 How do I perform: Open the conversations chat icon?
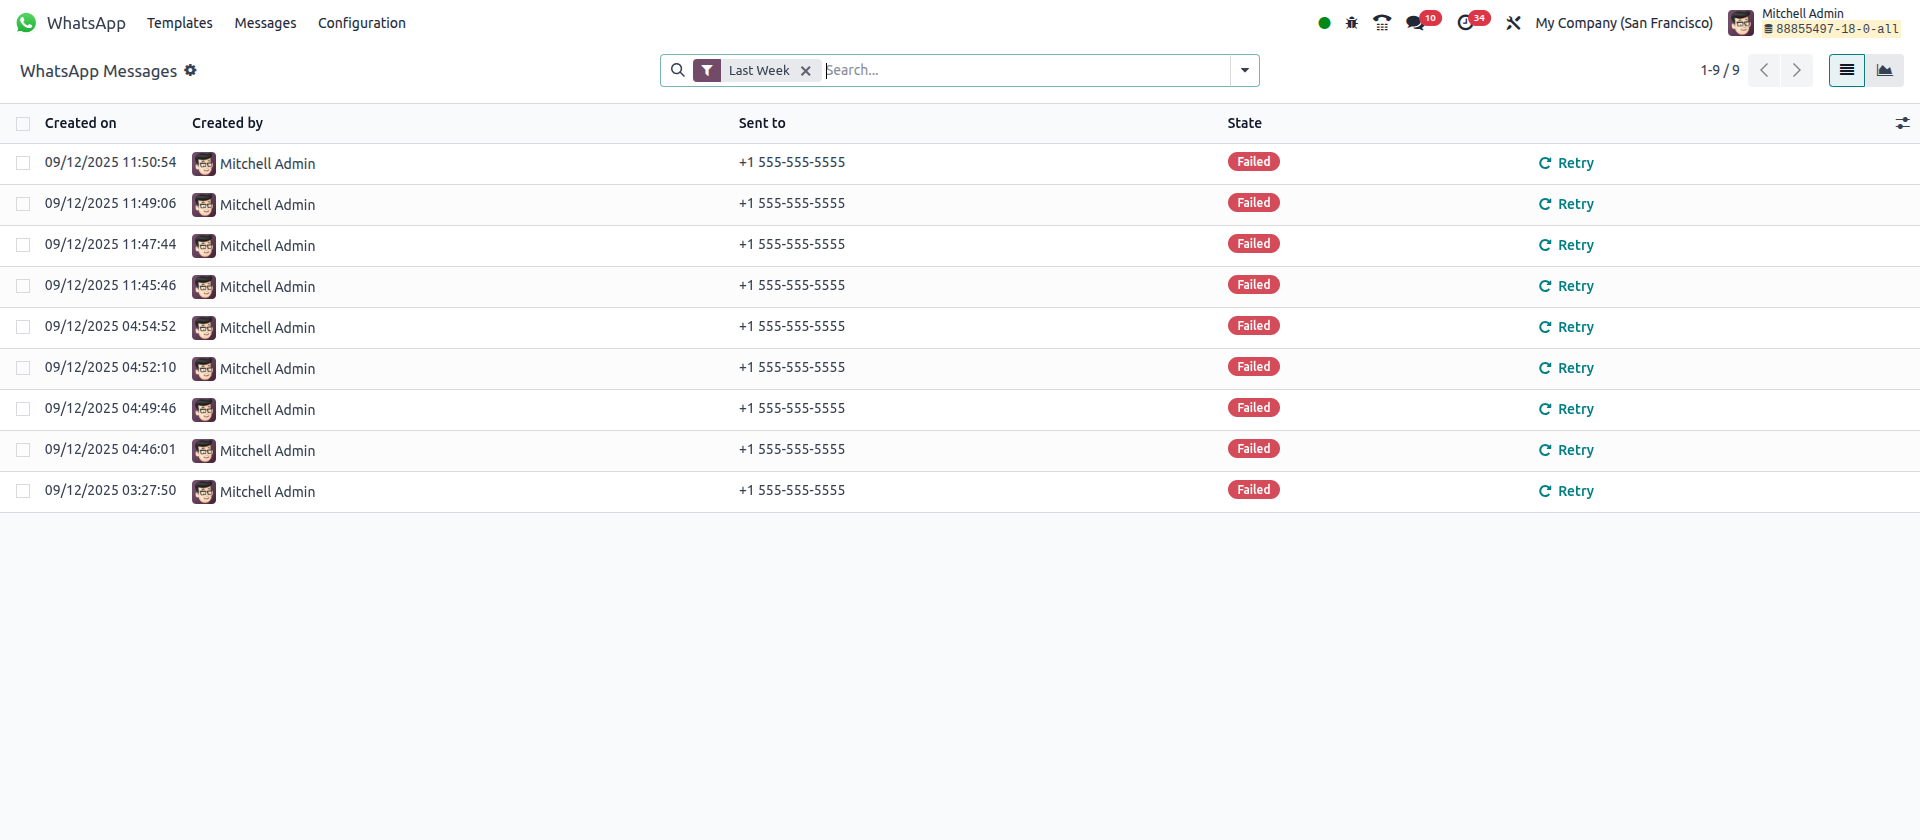coord(1415,23)
